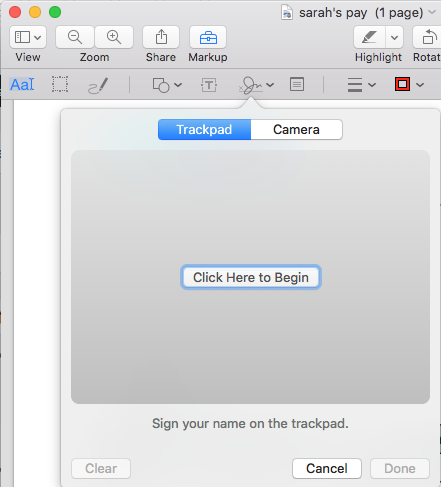The height and width of the screenshot is (487, 441).
Task: Expand the Highlight color dropdown arrow
Action: click(394, 37)
